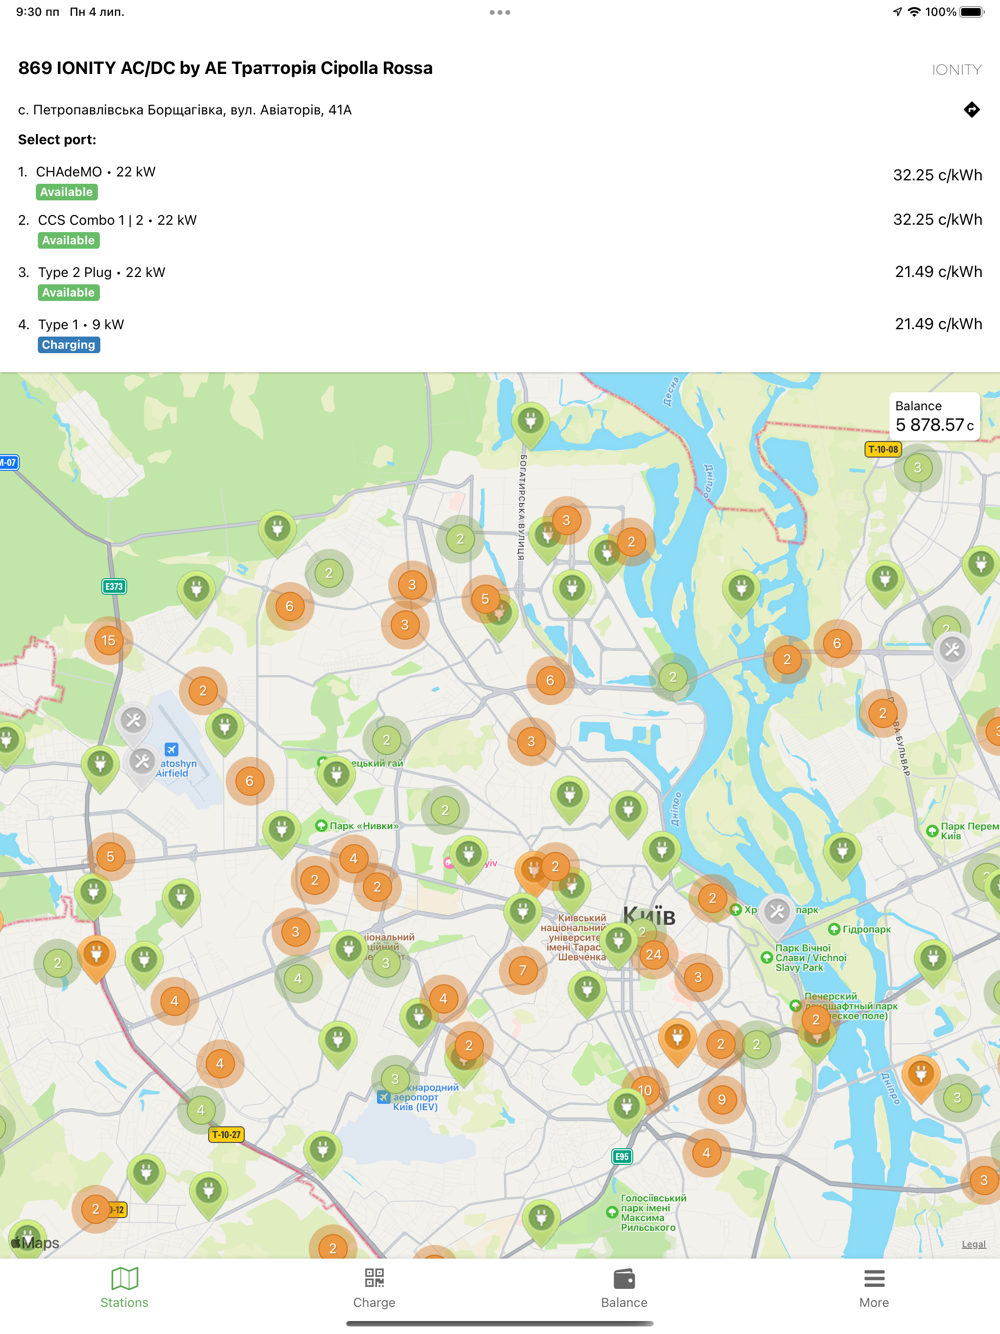Tap the Kyiv IEV airport icon
Image resolution: width=1000 pixels, height=1334 pixels.
click(384, 1097)
